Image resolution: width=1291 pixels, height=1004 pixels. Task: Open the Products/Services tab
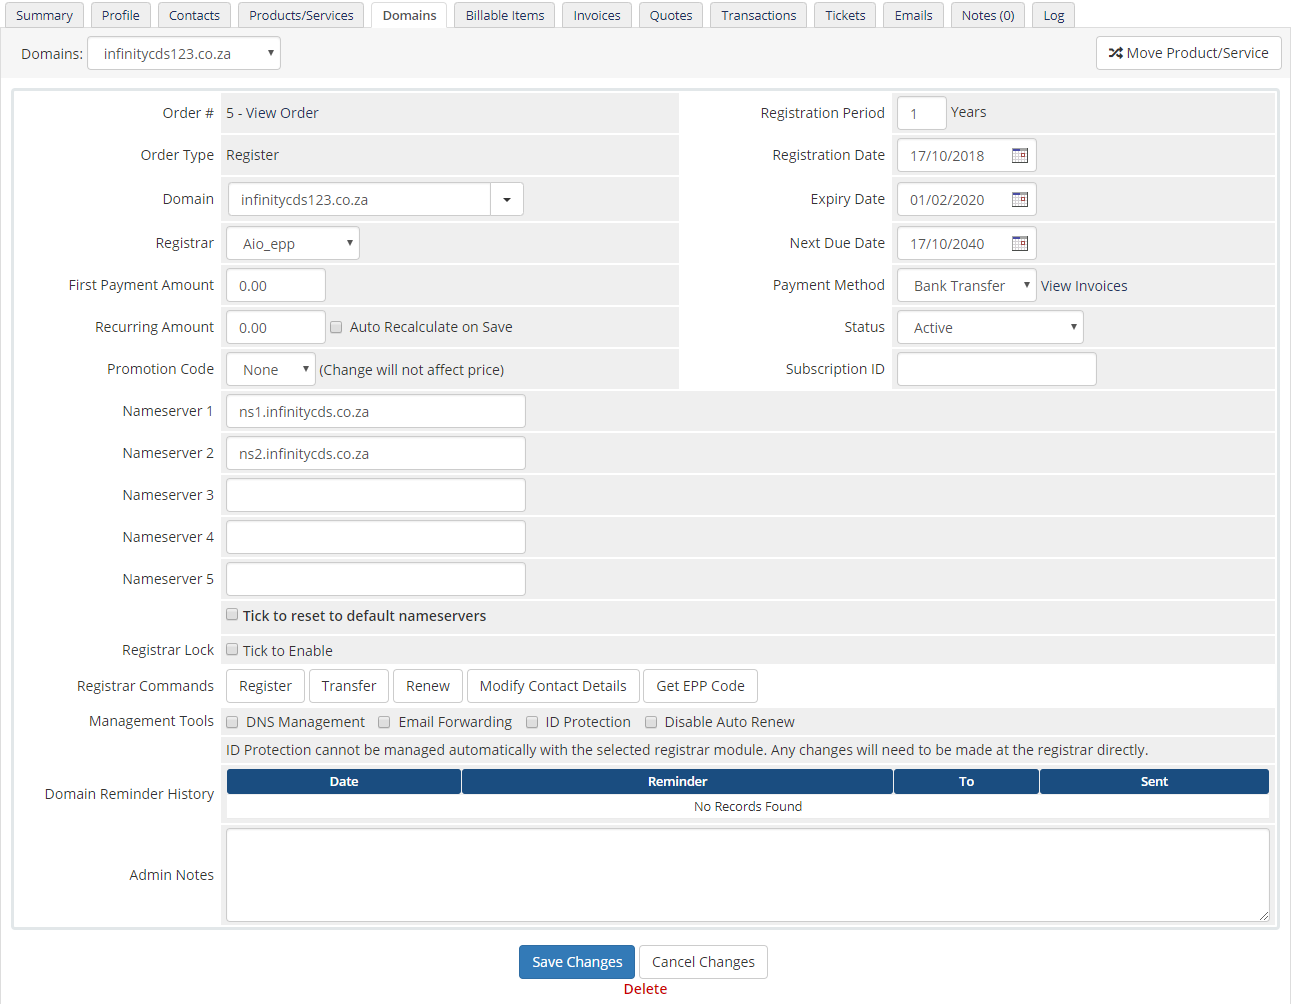(x=301, y=15)
